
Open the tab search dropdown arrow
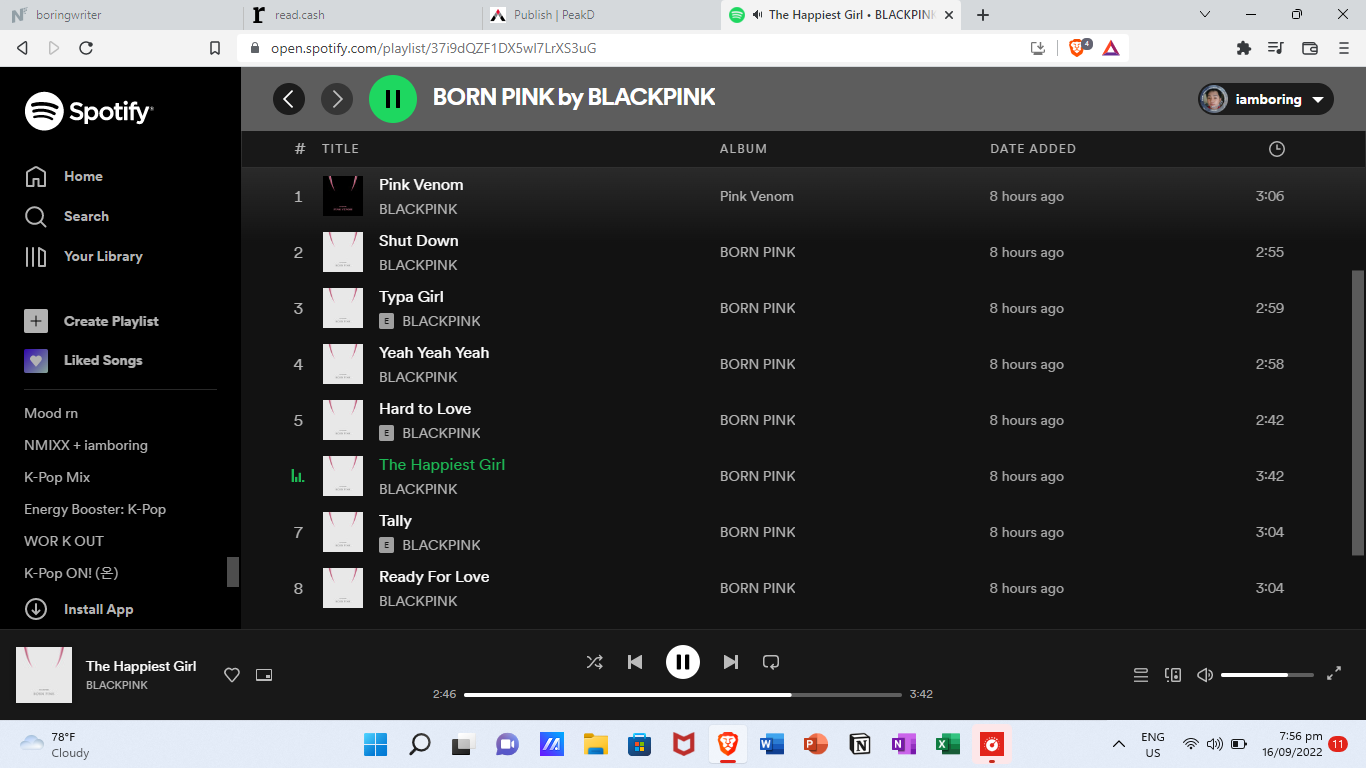tap(1205, 15)
